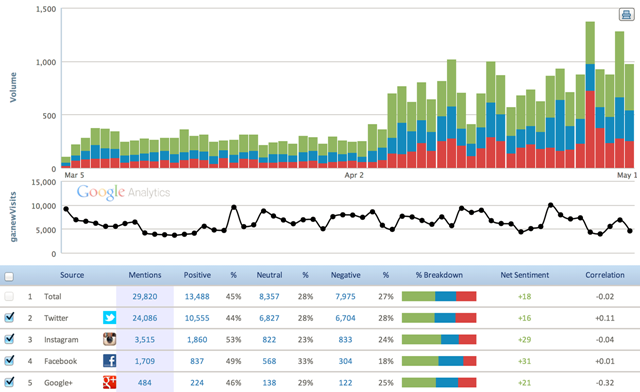Sort by Net Sentiment column header

point(524,275)
